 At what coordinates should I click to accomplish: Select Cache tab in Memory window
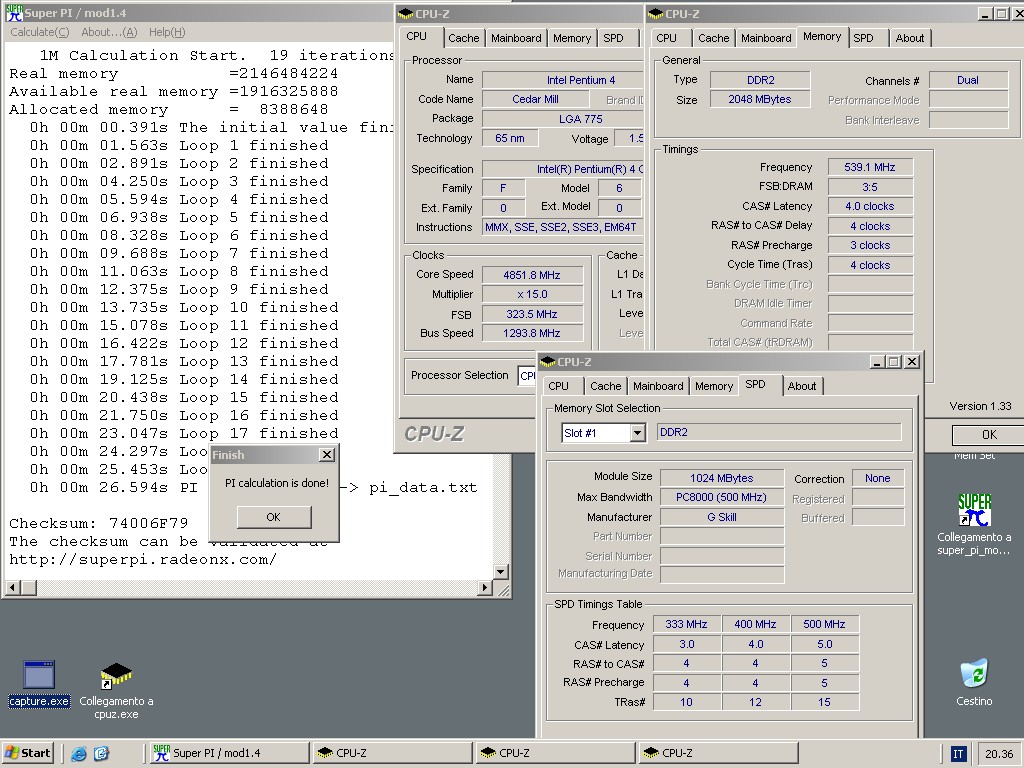click(713, 38)
